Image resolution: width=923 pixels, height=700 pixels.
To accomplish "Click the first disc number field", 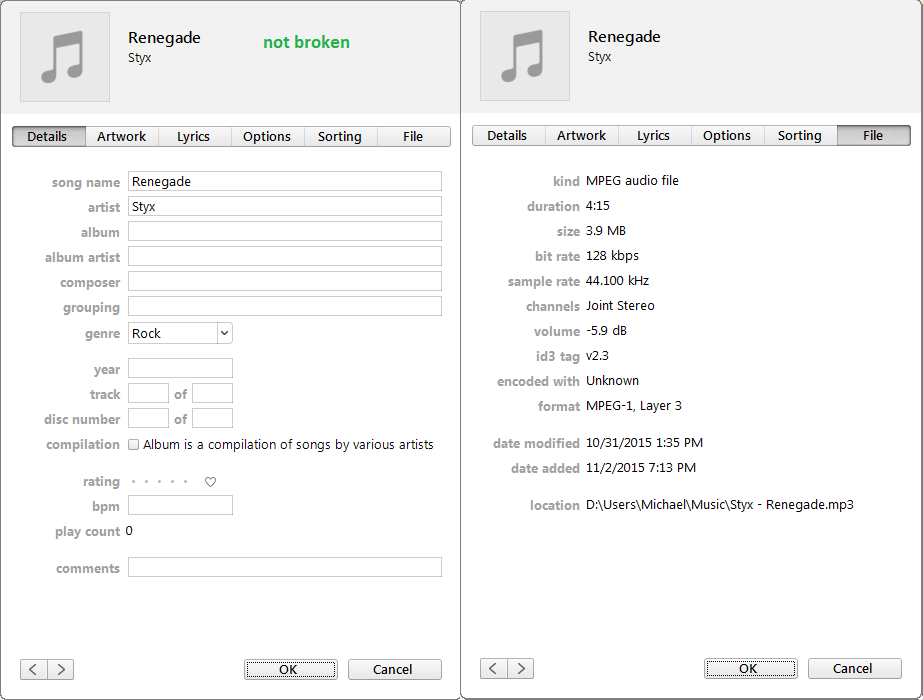I will coord(148,419).
